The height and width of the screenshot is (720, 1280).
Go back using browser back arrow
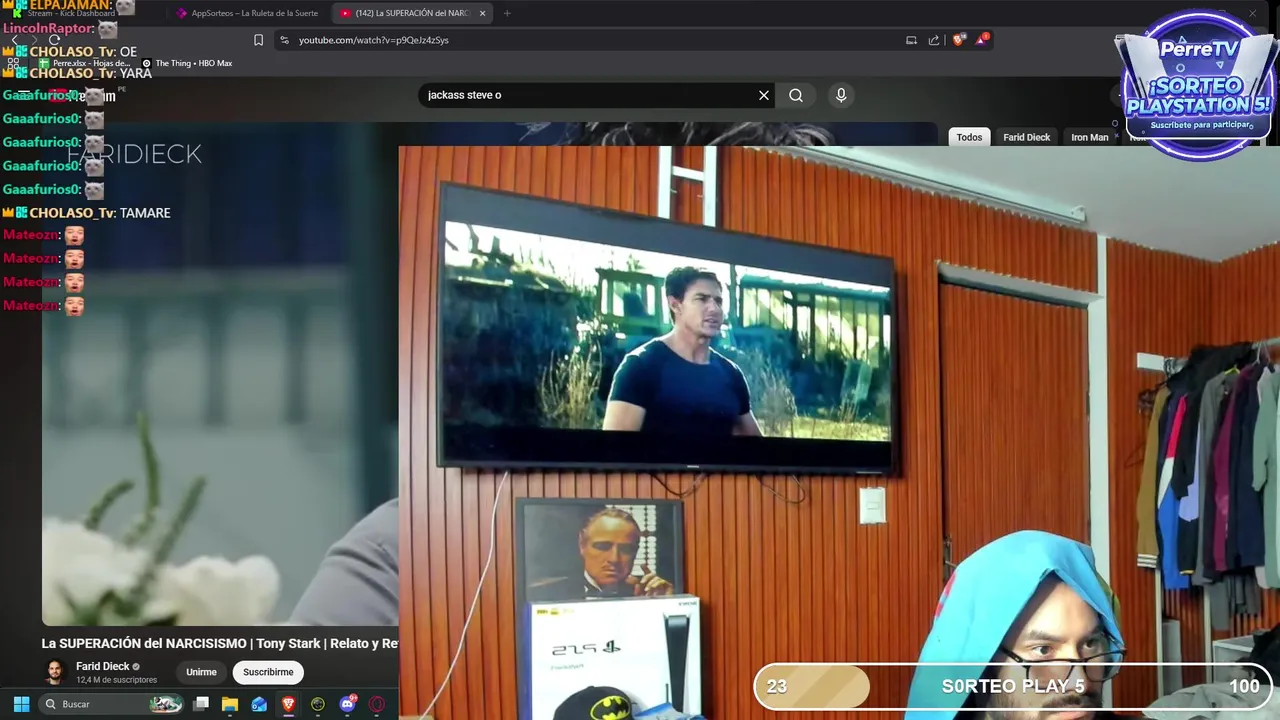14,40
